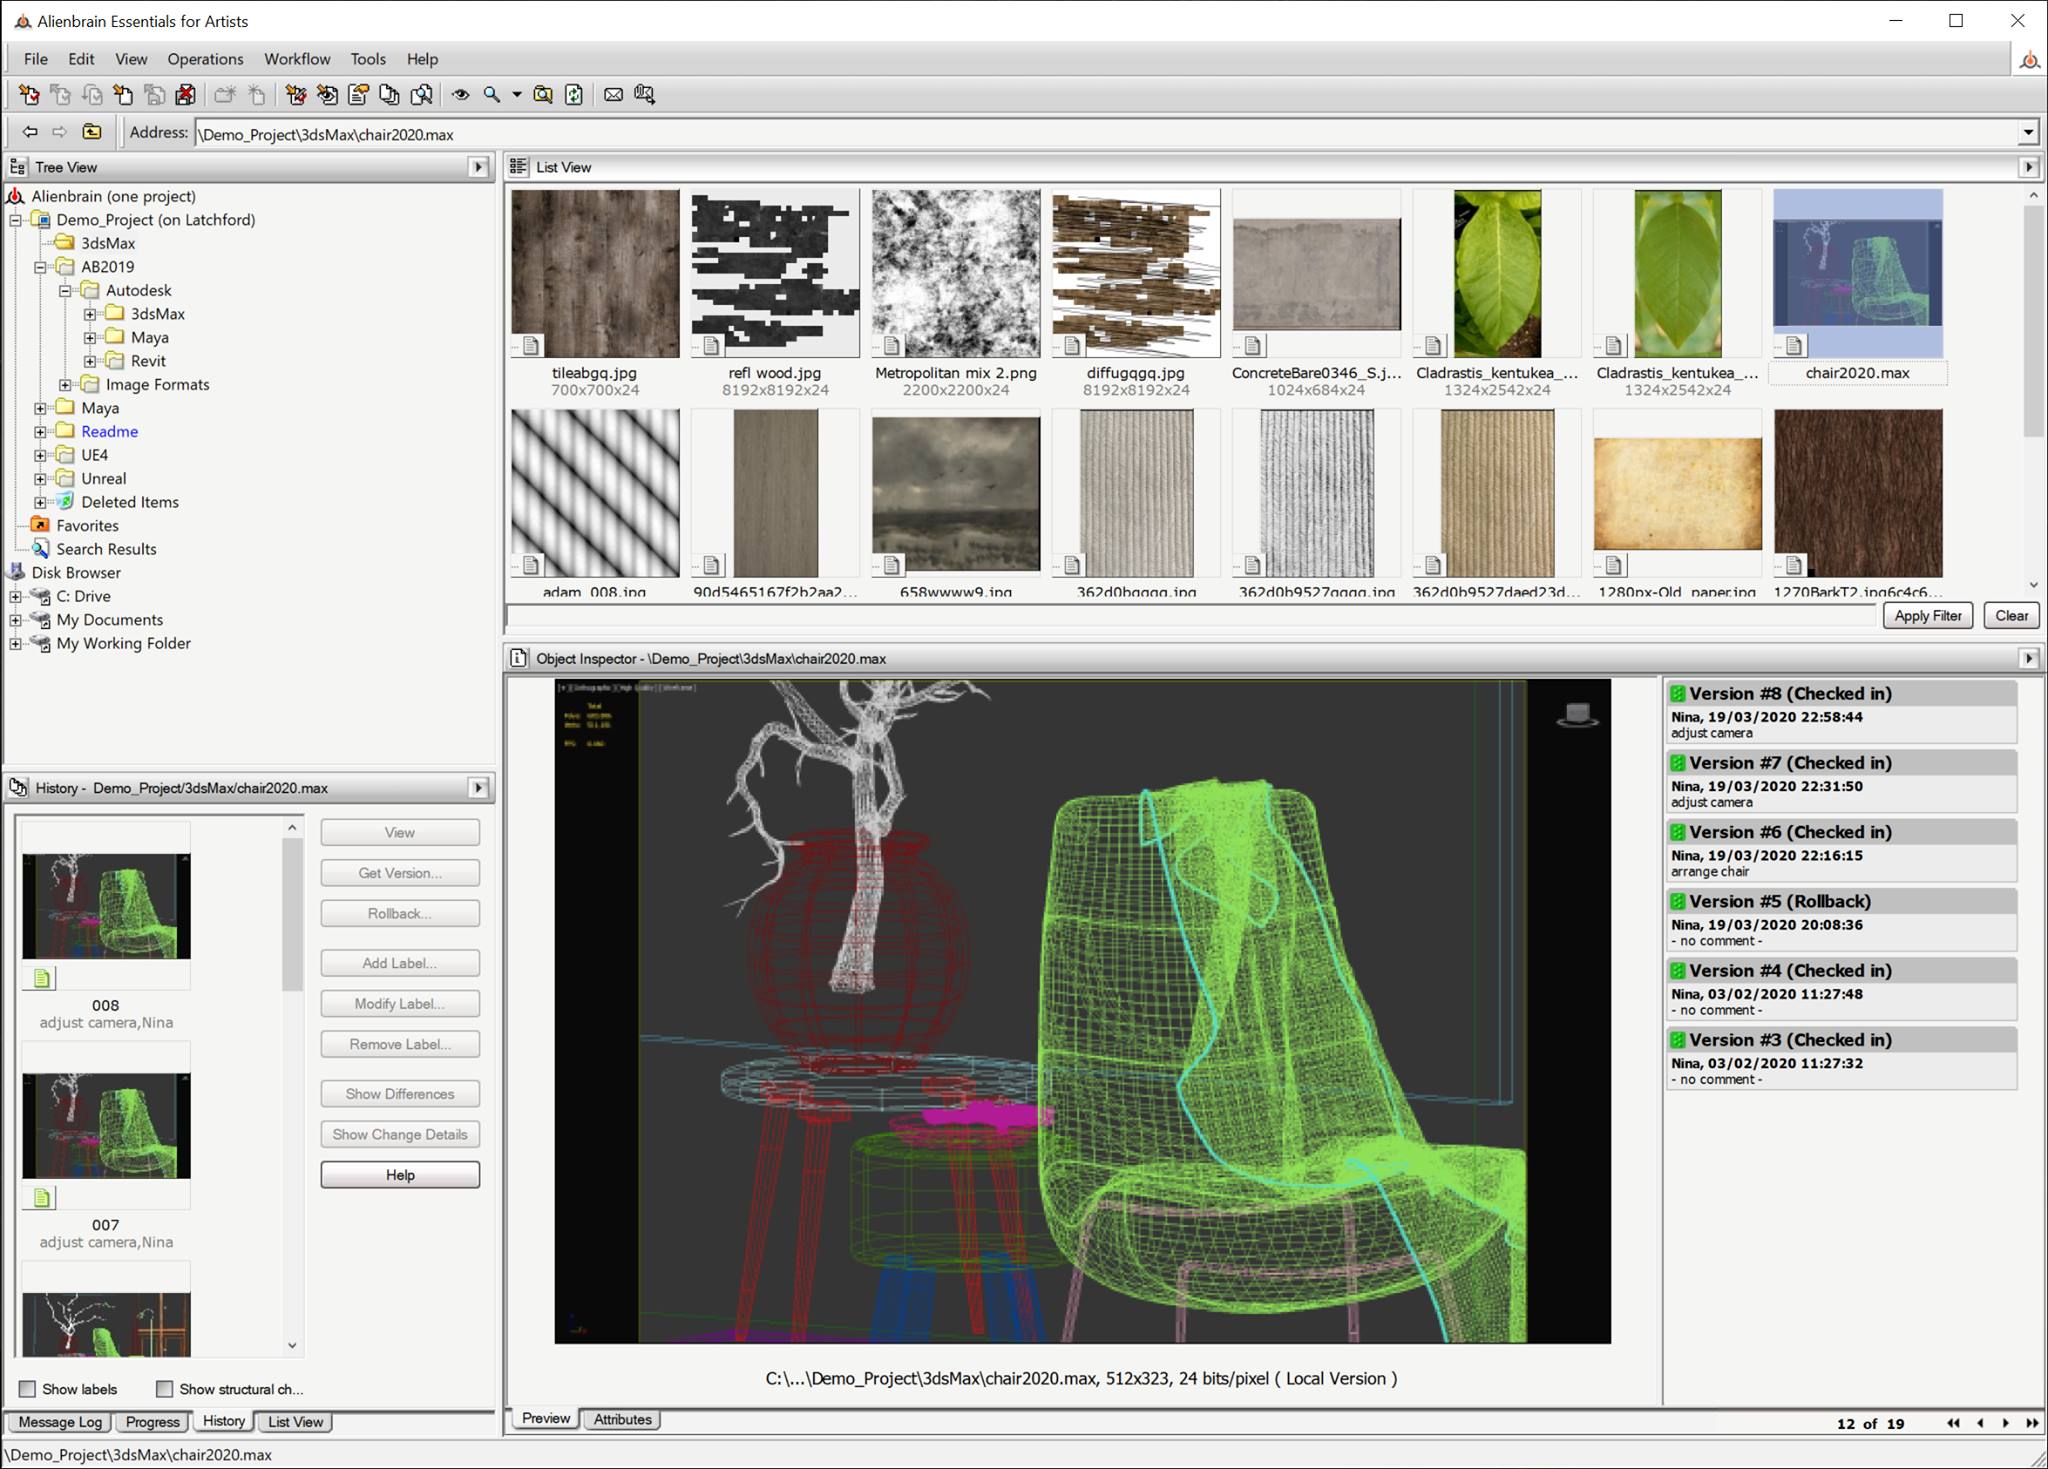The image size is (2048, 1469).
Task: Click the Apply Filter button
Action: [1927, 616]
